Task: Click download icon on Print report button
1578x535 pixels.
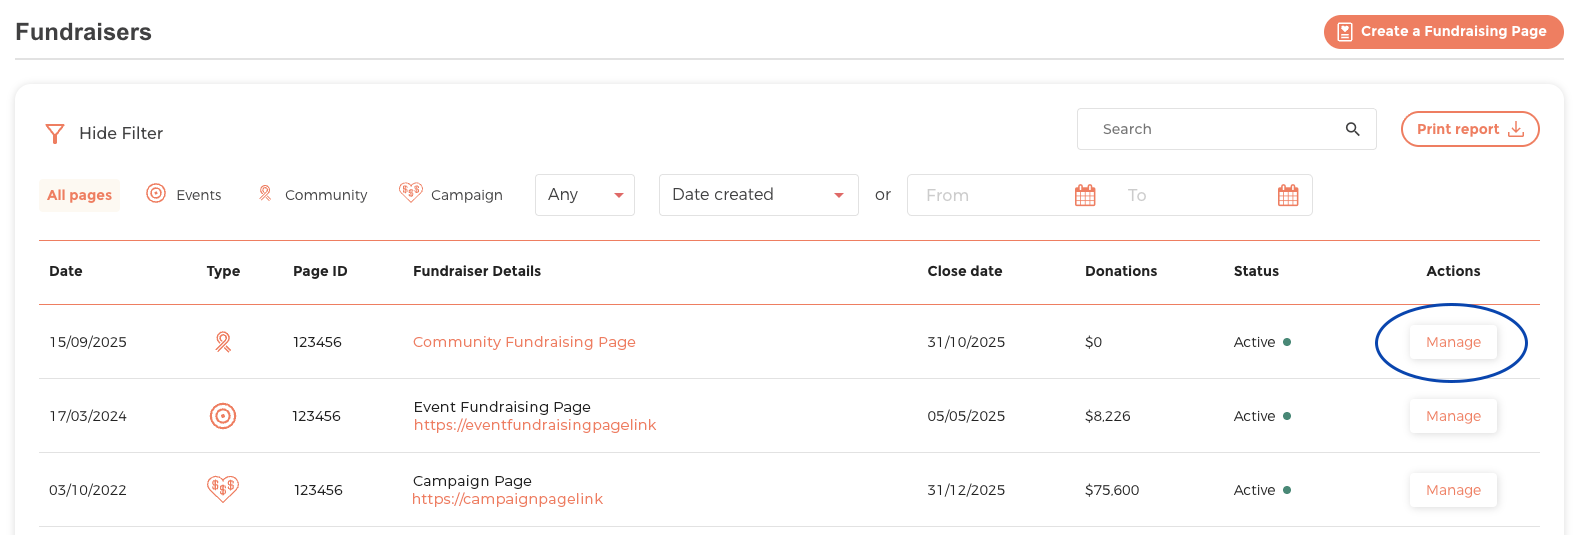Action: 1516,129
